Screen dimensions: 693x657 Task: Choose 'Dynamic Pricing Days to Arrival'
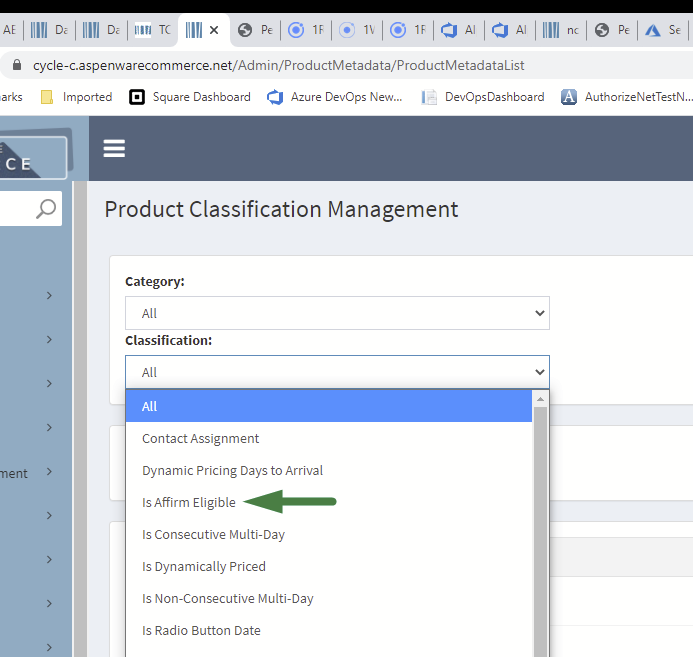coord(232,470)
